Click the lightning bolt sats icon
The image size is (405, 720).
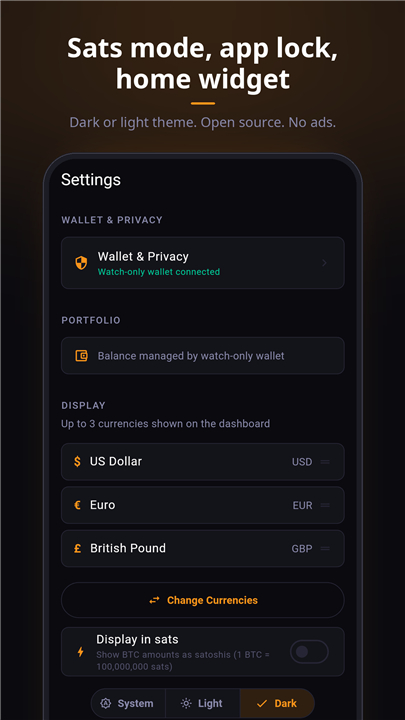point(81,652)
